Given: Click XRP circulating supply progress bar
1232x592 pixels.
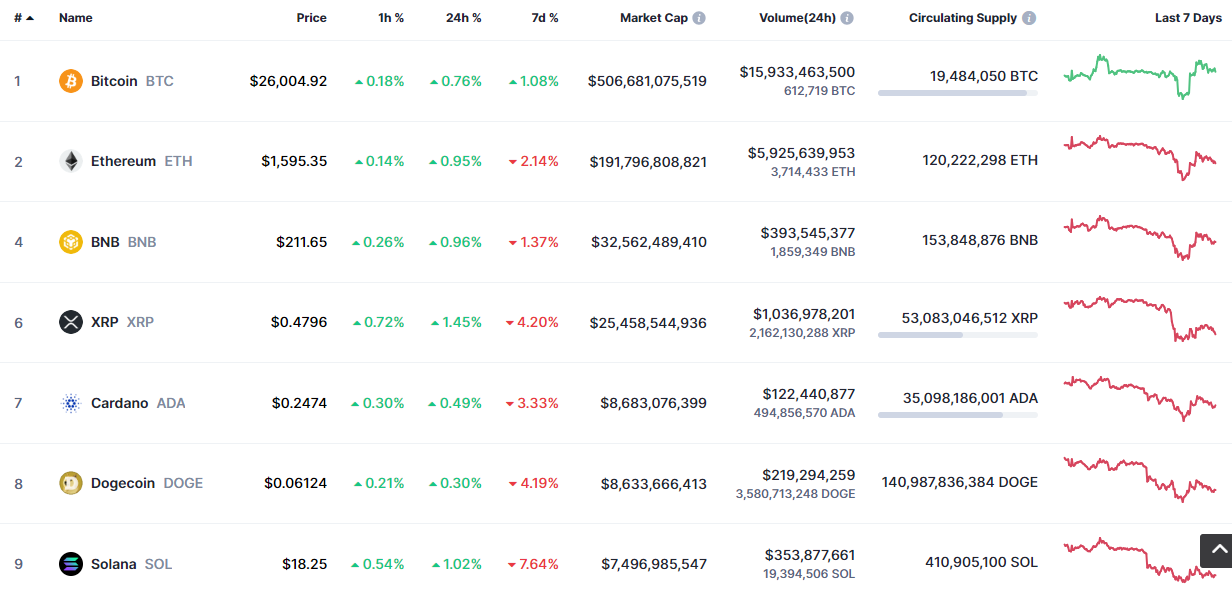Looking at the screenshot, I should click(x=958, y=335).
